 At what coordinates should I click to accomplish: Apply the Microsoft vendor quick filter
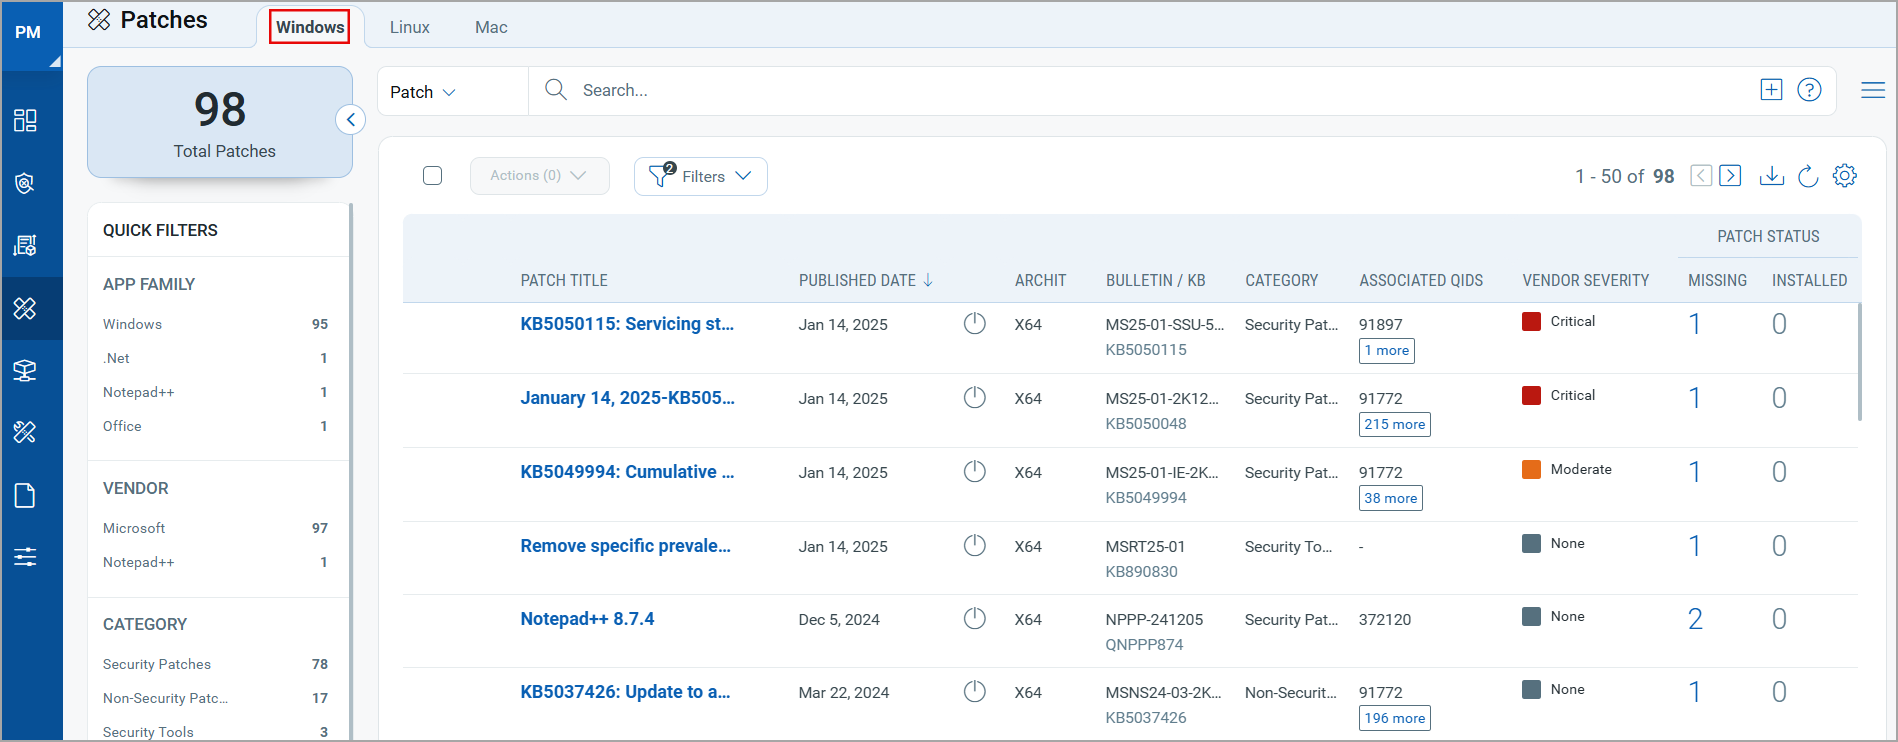(x=134, y=528)
